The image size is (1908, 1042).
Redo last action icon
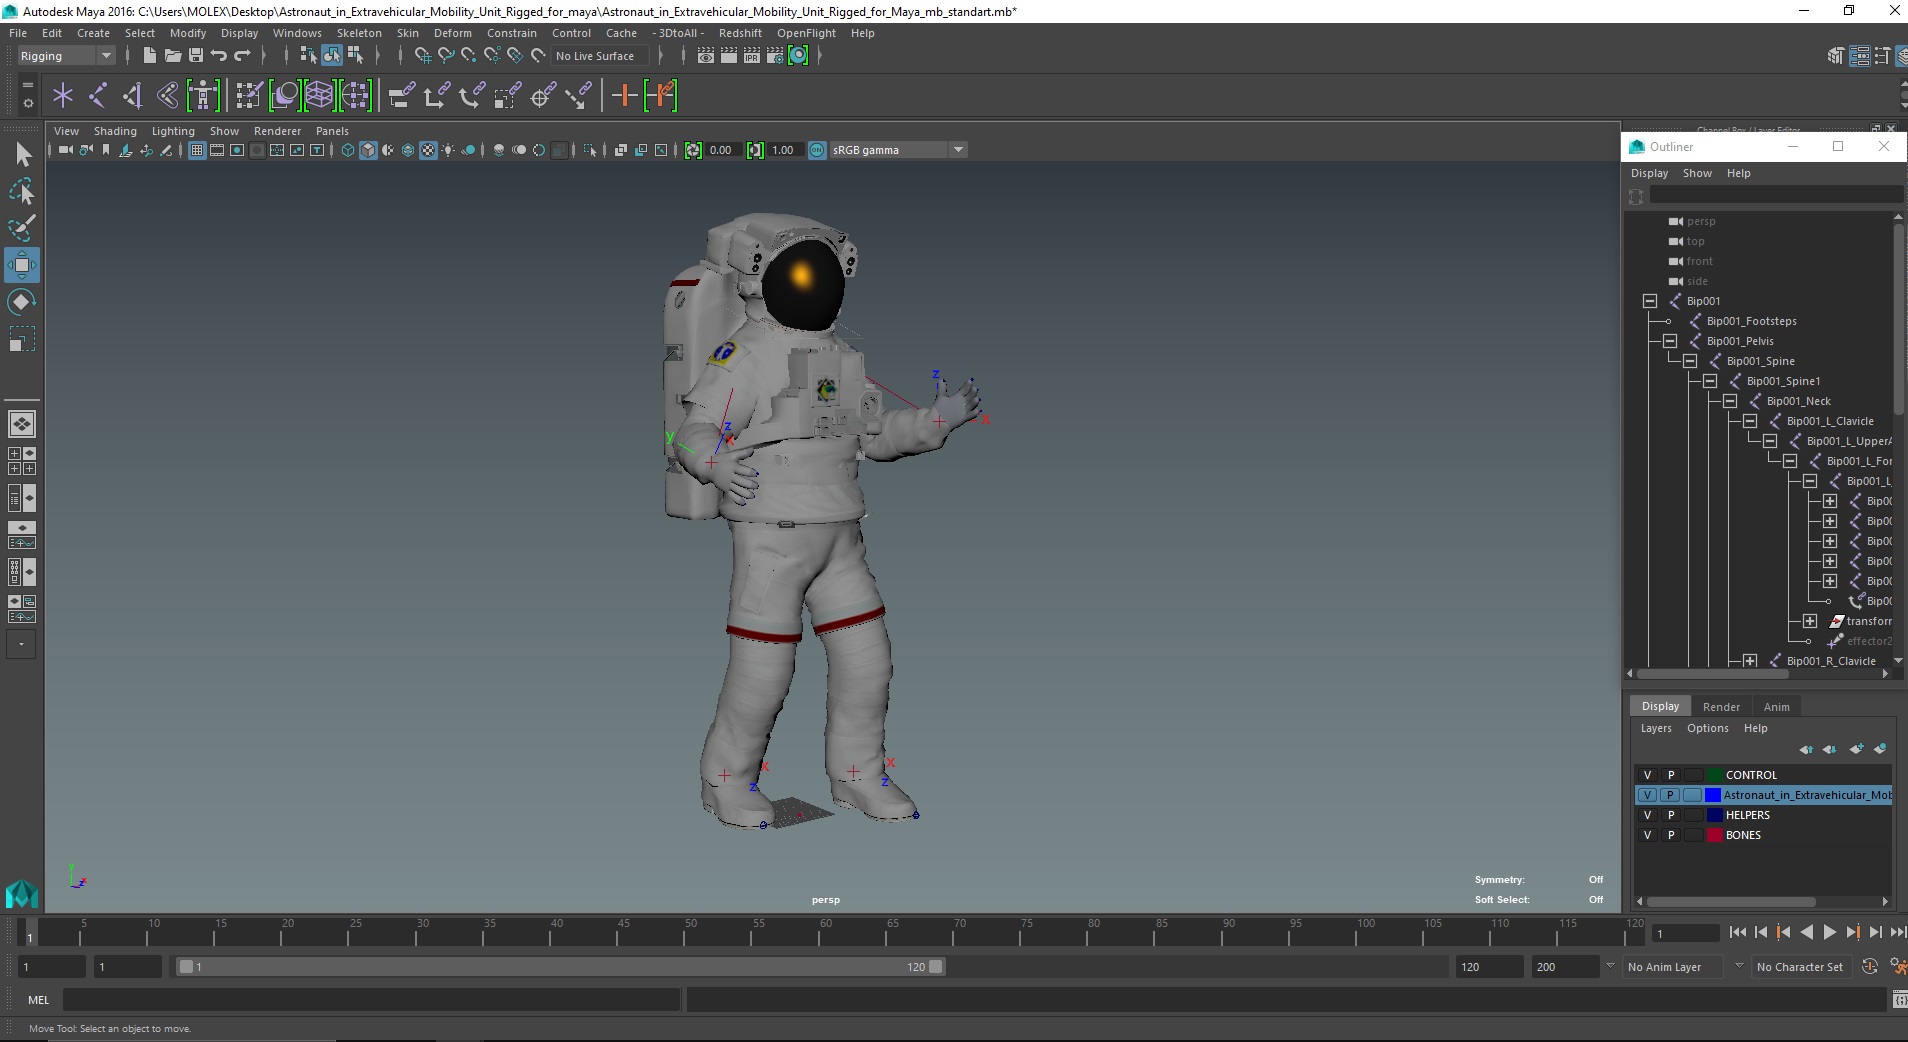click(242, 56)
